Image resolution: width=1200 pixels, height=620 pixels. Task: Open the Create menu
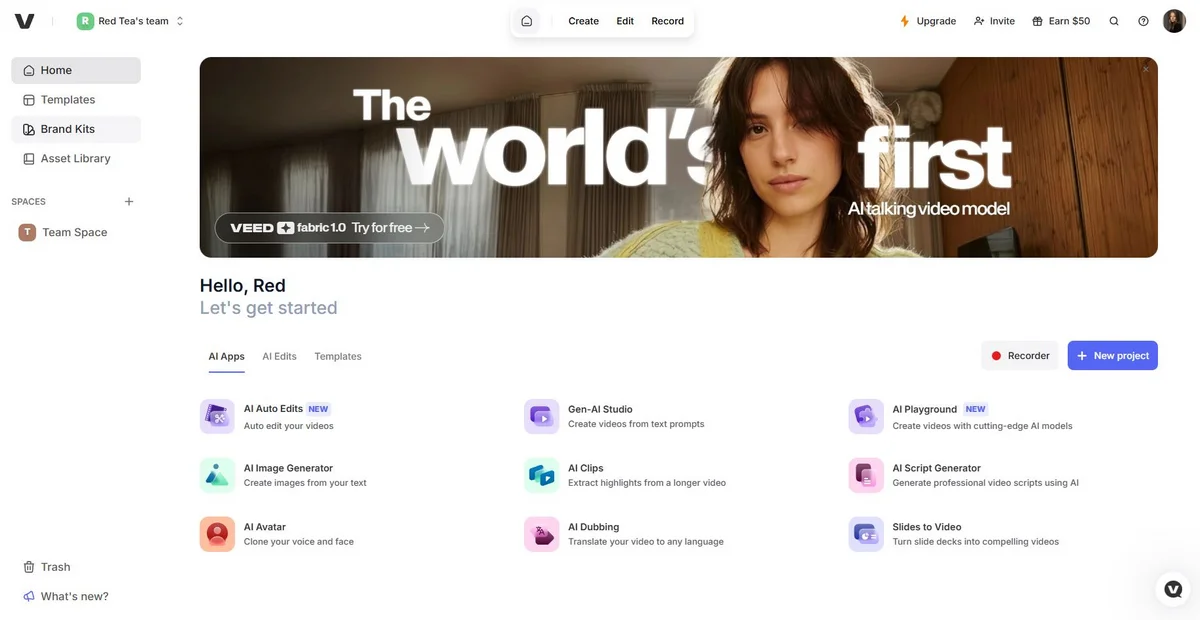pos(583,21)
